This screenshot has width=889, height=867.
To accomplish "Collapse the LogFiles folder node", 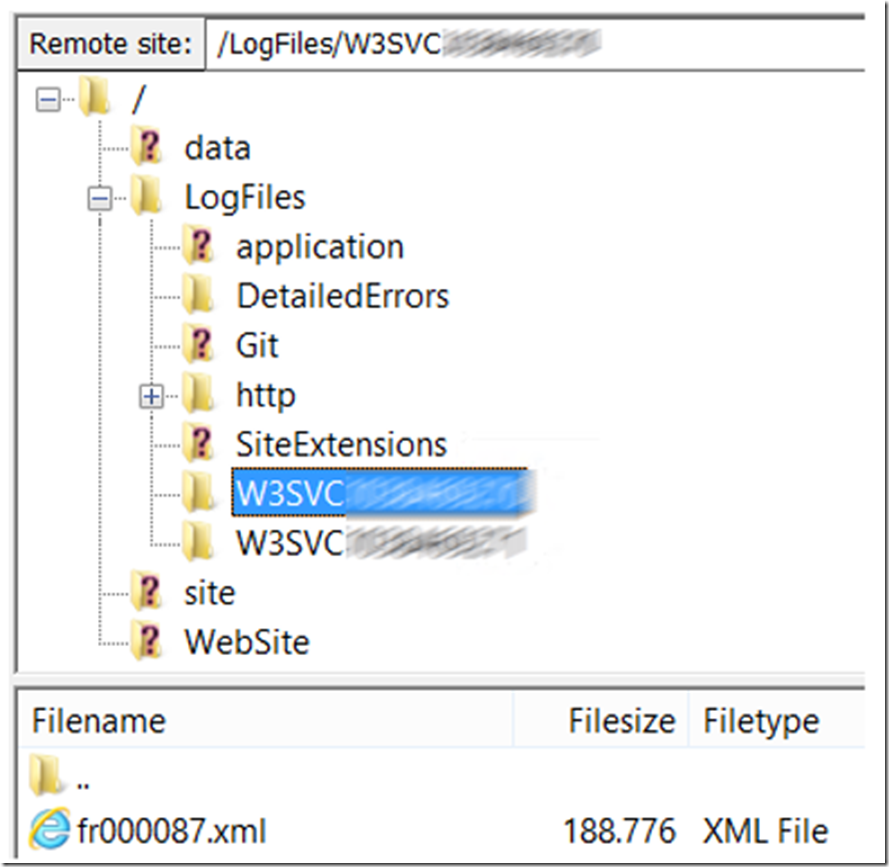I will pyautogui.click(x=100, y=199).
